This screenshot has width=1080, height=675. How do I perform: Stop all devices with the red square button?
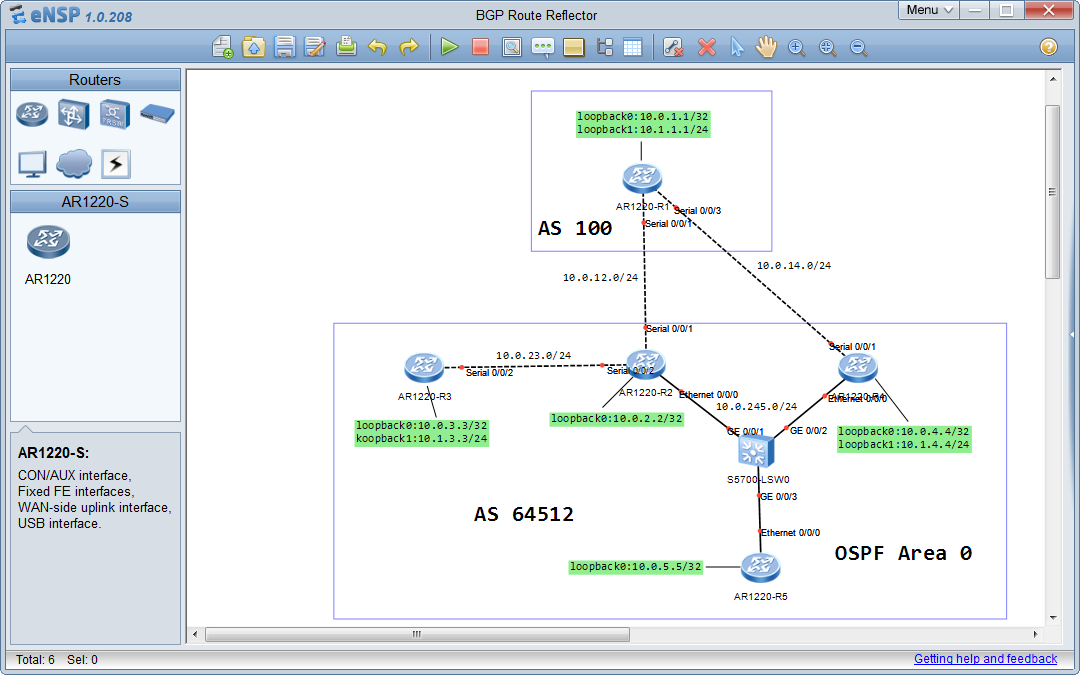click(480, 47)
